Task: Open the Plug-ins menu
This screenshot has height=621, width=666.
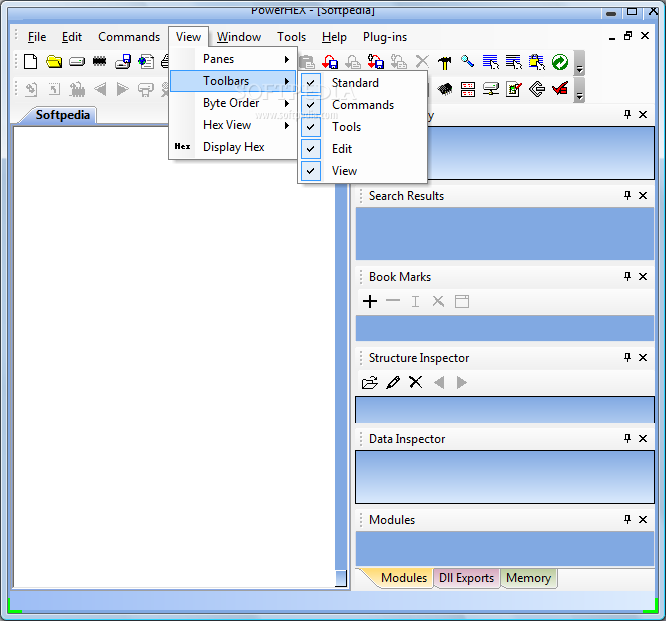Action: click(385, 37)
